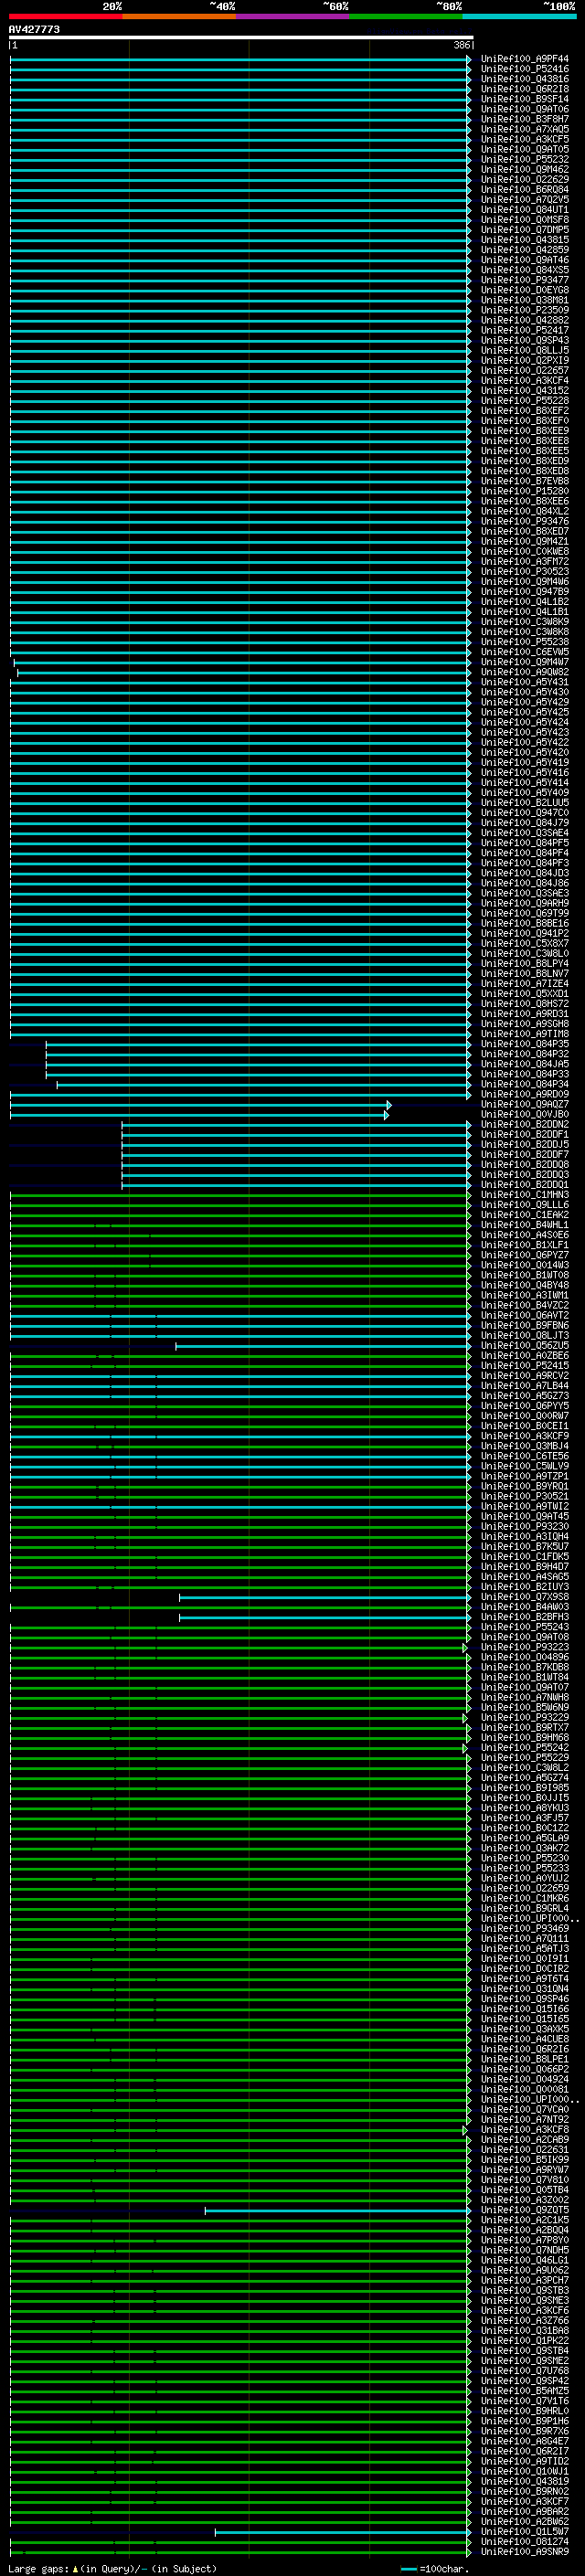Select hit label UniRef100_Q9LLL6
Screen dimensions: 585x2576
525,1205
